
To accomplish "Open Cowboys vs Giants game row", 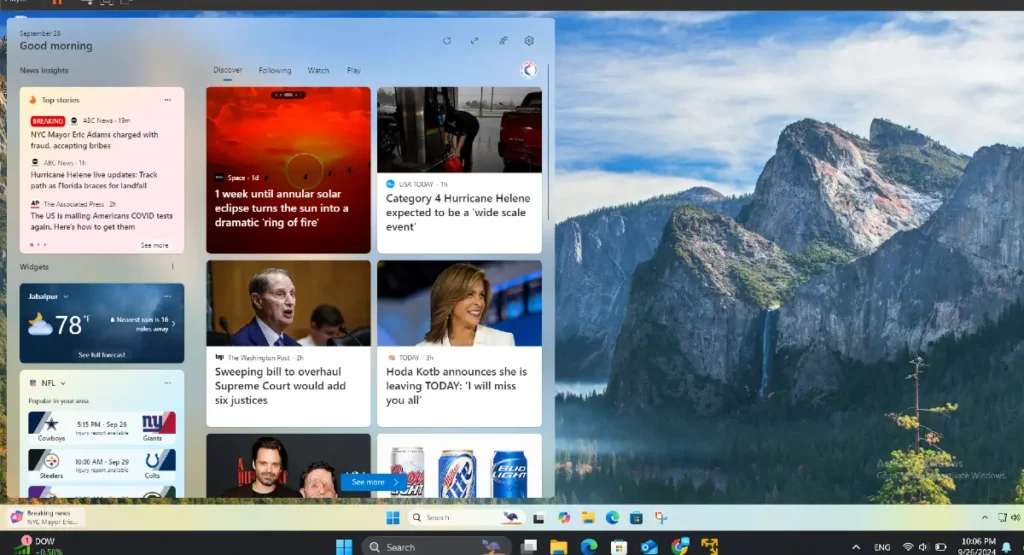I will click(x=102, y=427).
